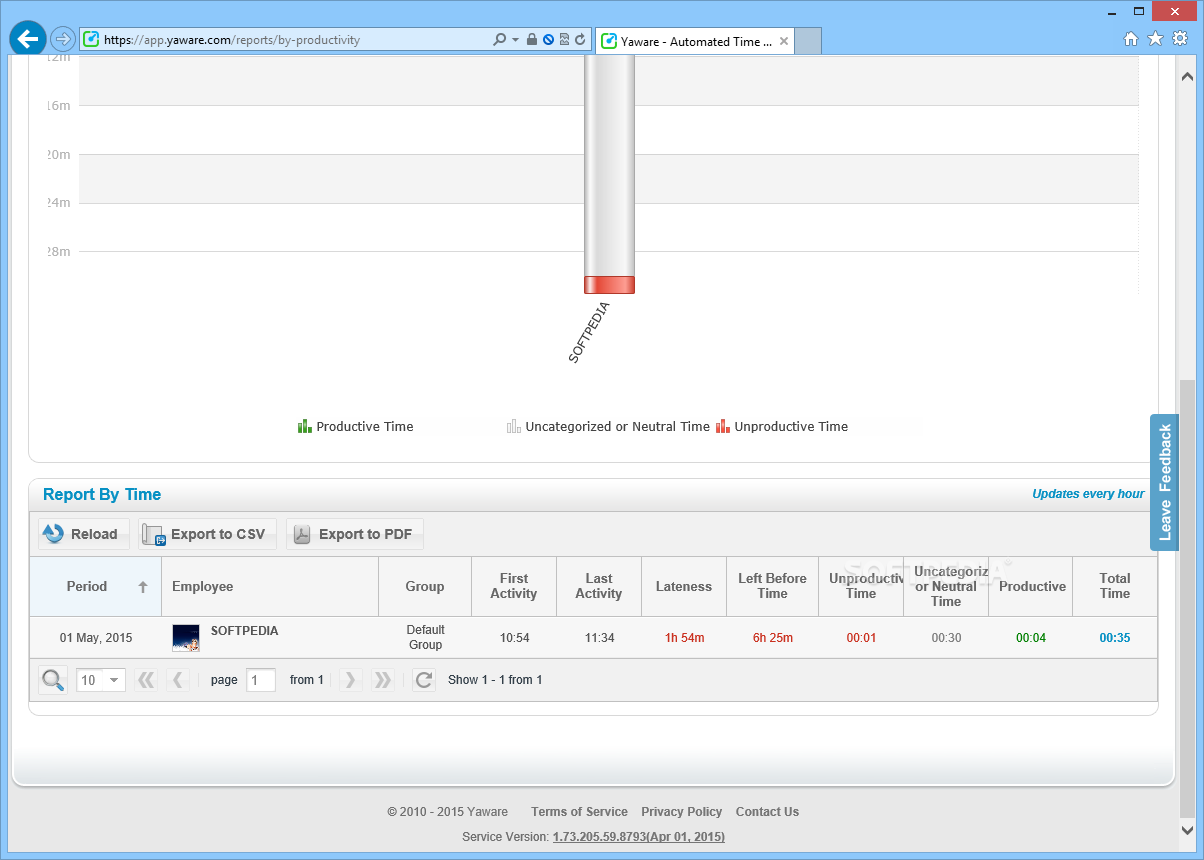Click the Employee column header
1204x860 pixels.
270,586
